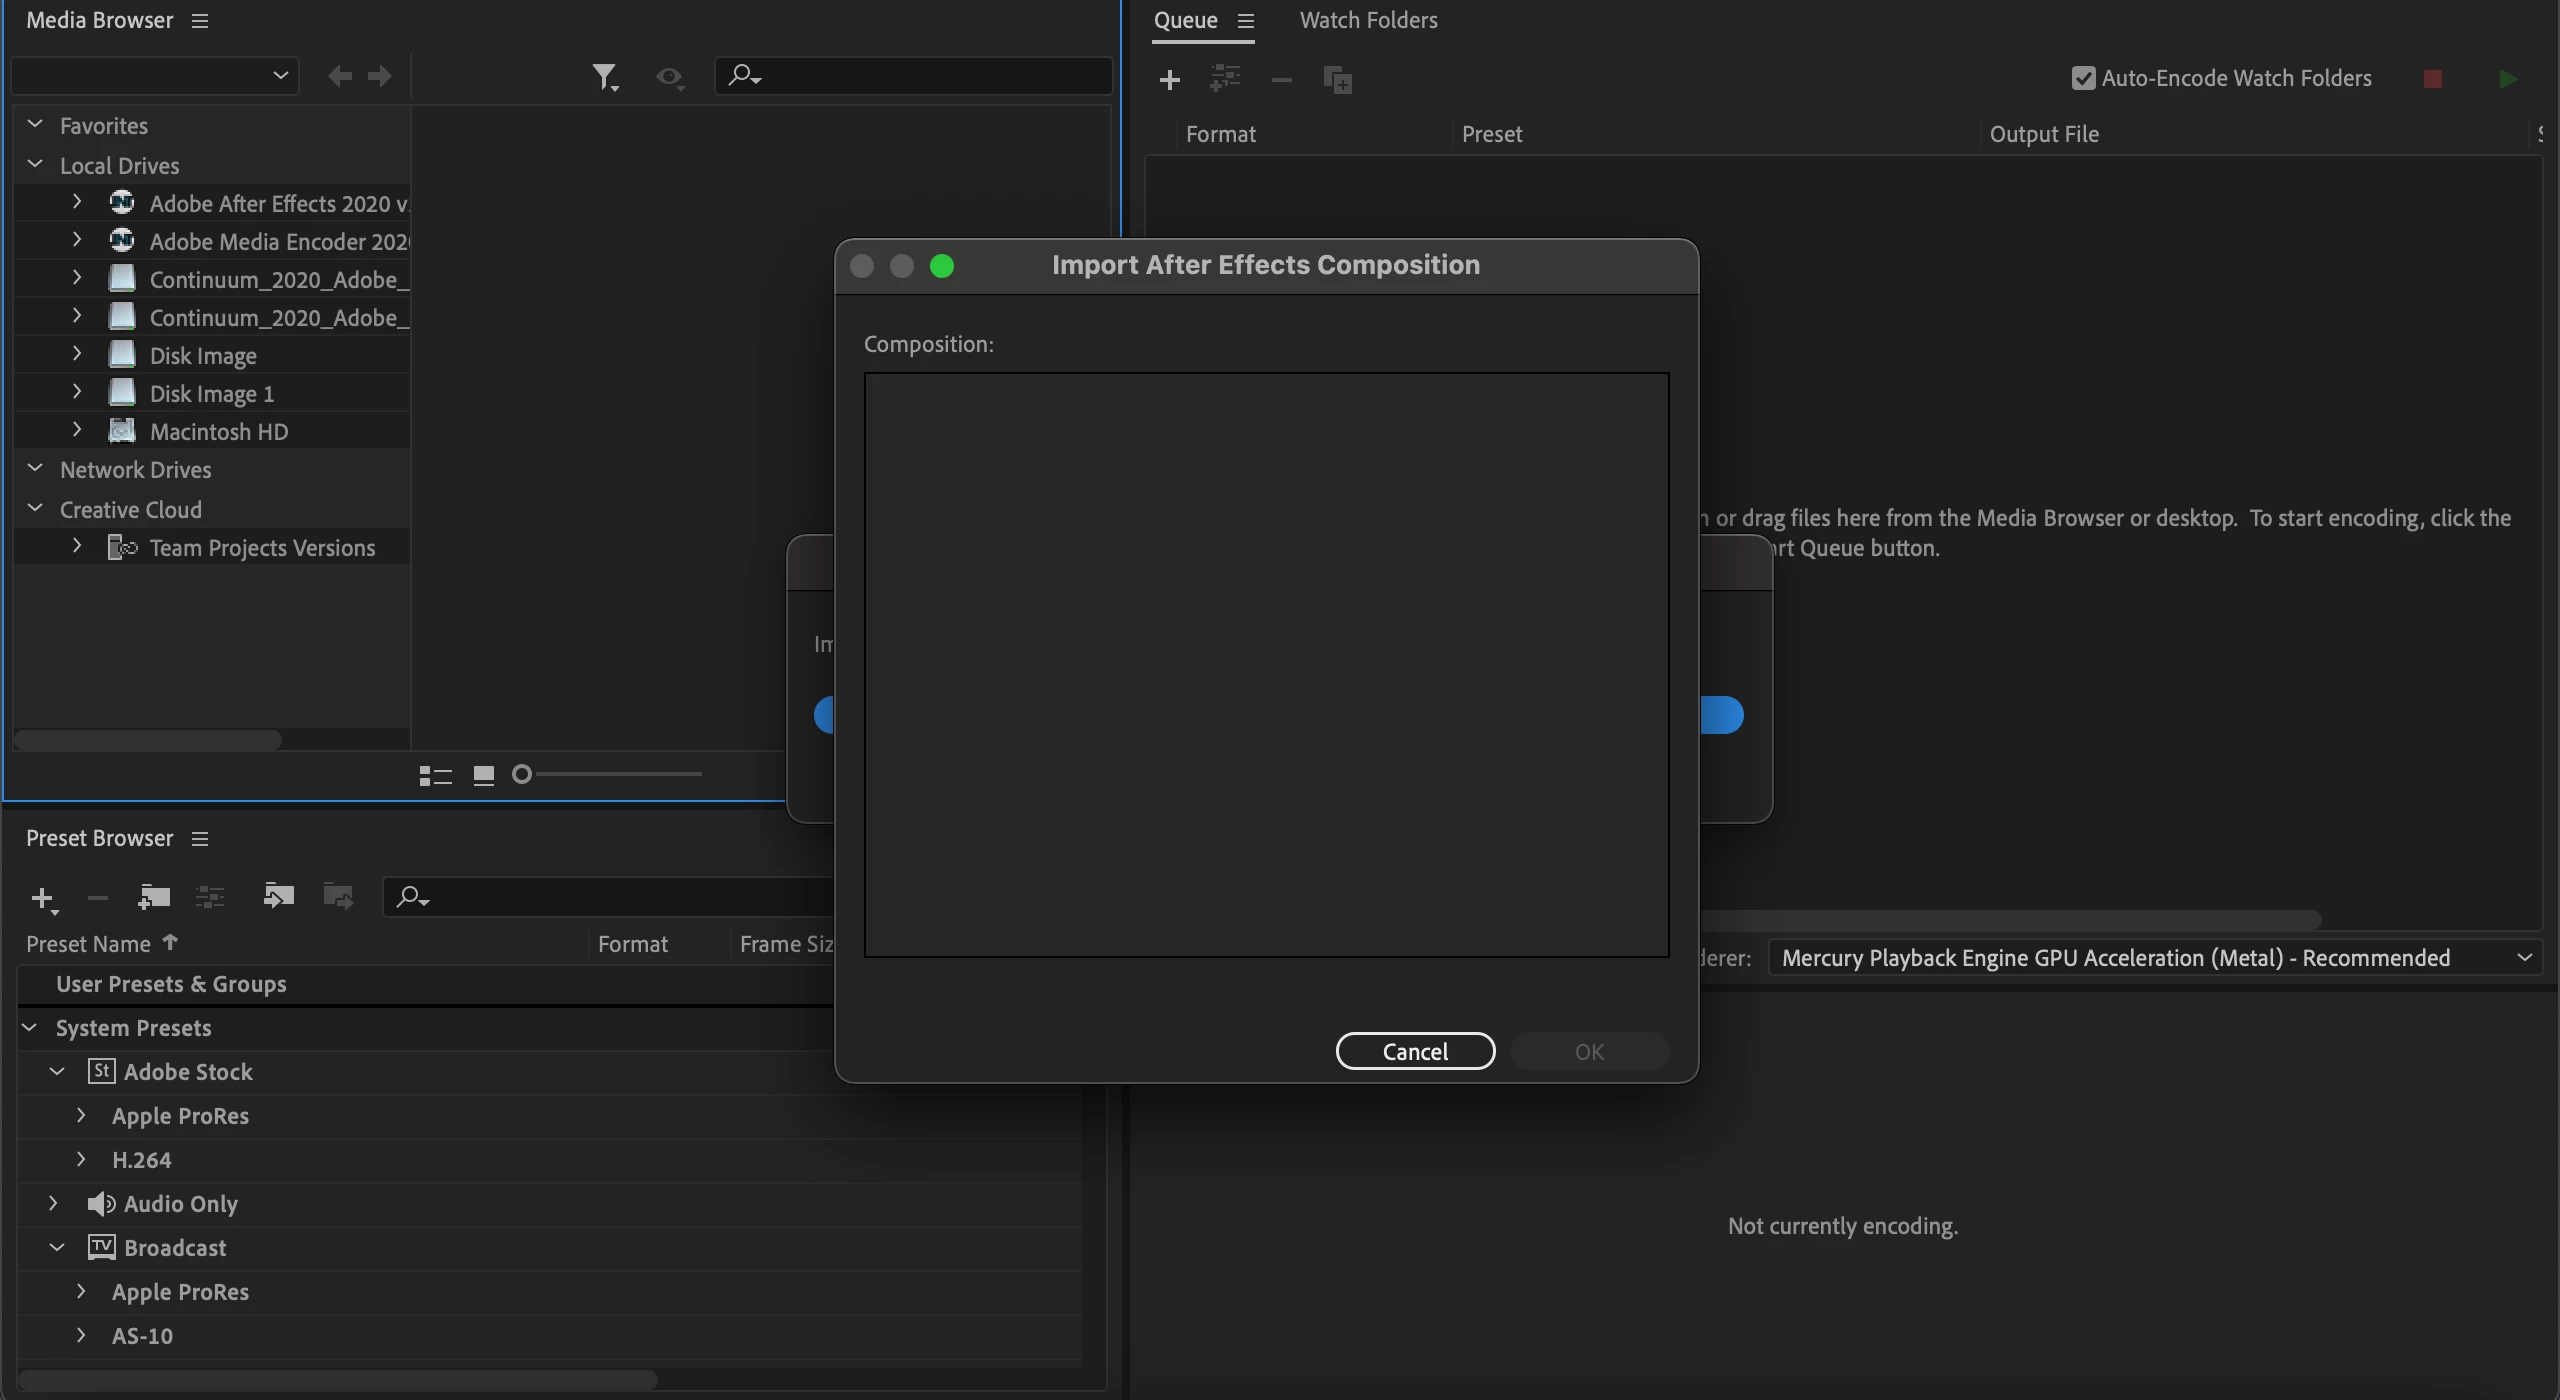The width and height of the screenshot is (2560, 1400).
Task: Click the Stop Queue red square icon
Action: coord(2433,79)
